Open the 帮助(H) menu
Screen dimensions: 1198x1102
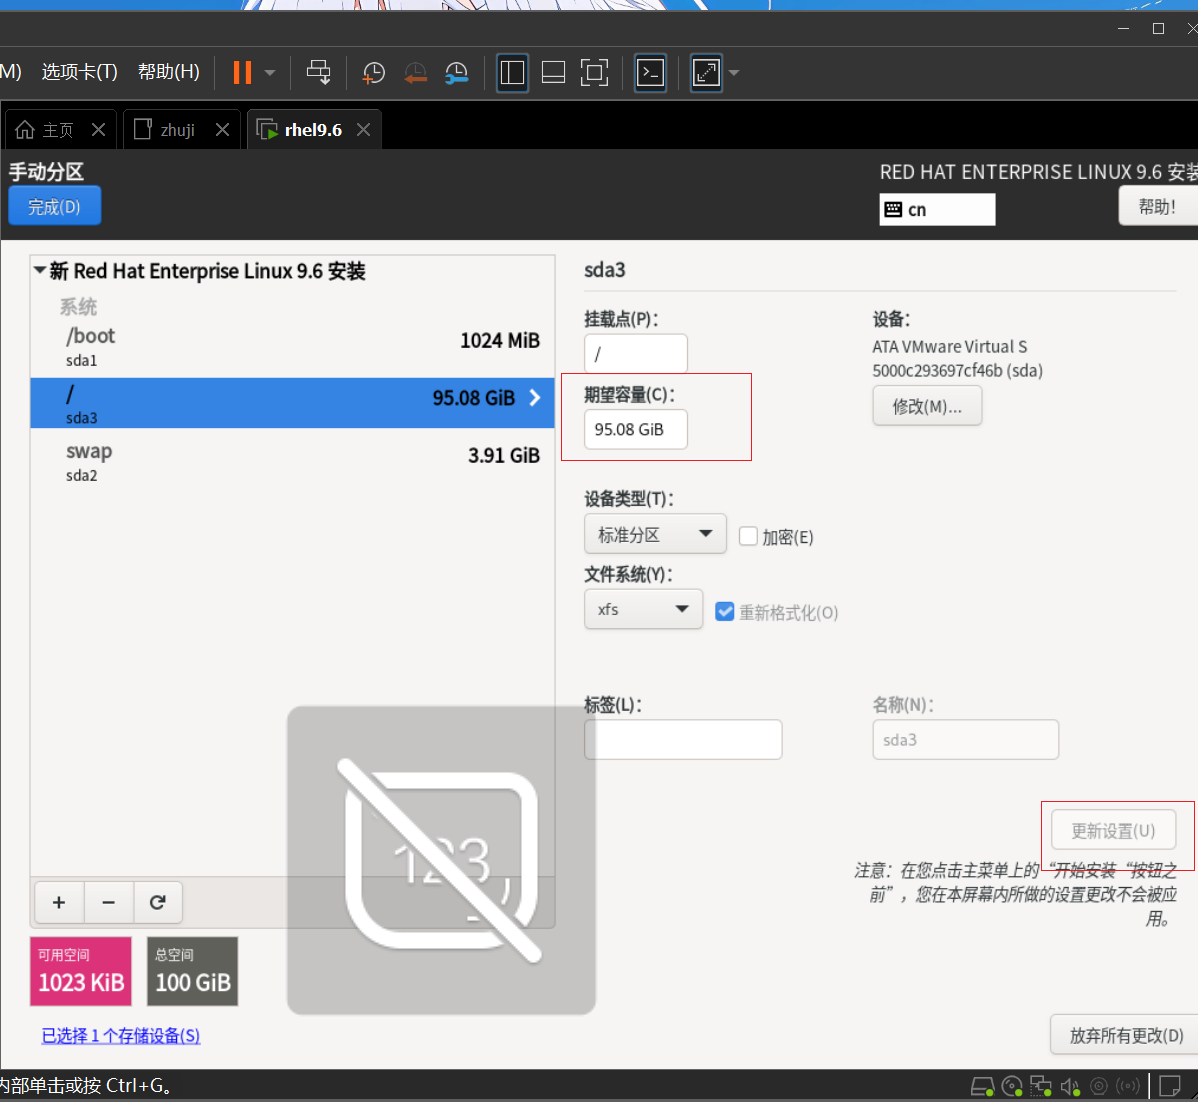168,72
